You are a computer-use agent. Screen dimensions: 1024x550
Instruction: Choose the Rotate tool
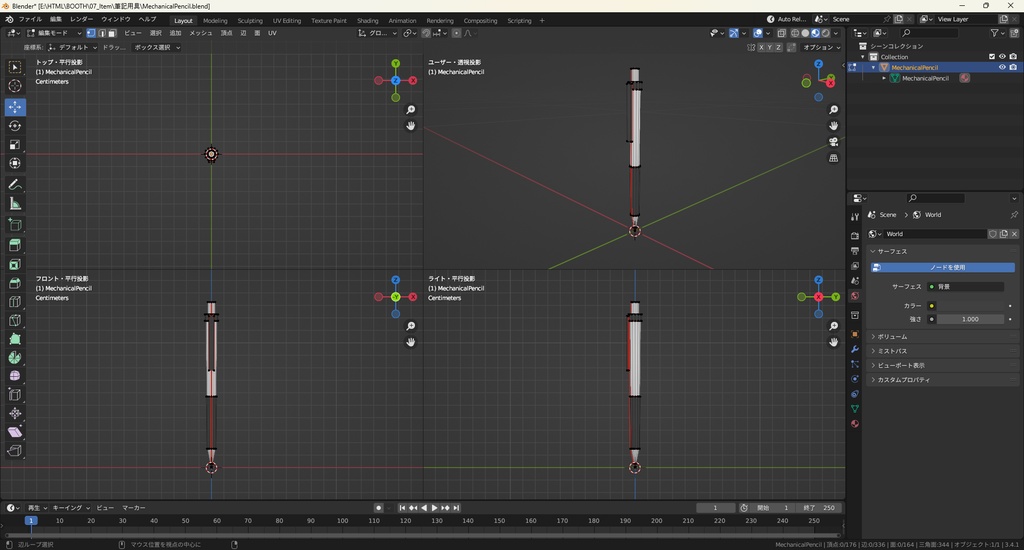pyautogui.click(x=14, y=126)
